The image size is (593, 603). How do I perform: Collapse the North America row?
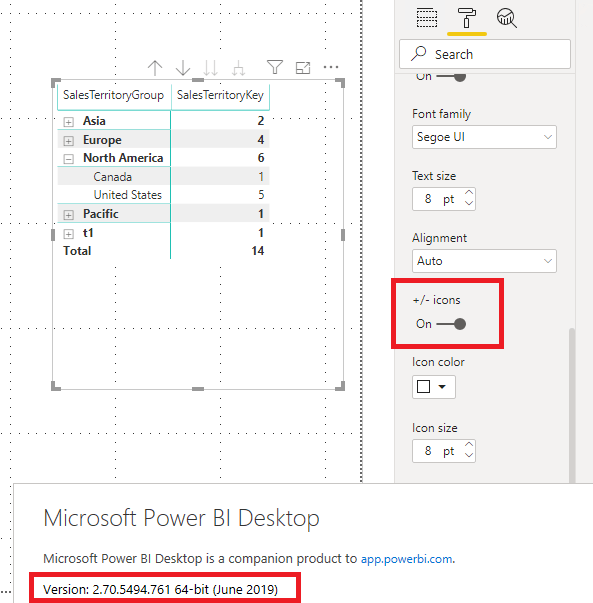pyautogui.click(x=68, y=159)
